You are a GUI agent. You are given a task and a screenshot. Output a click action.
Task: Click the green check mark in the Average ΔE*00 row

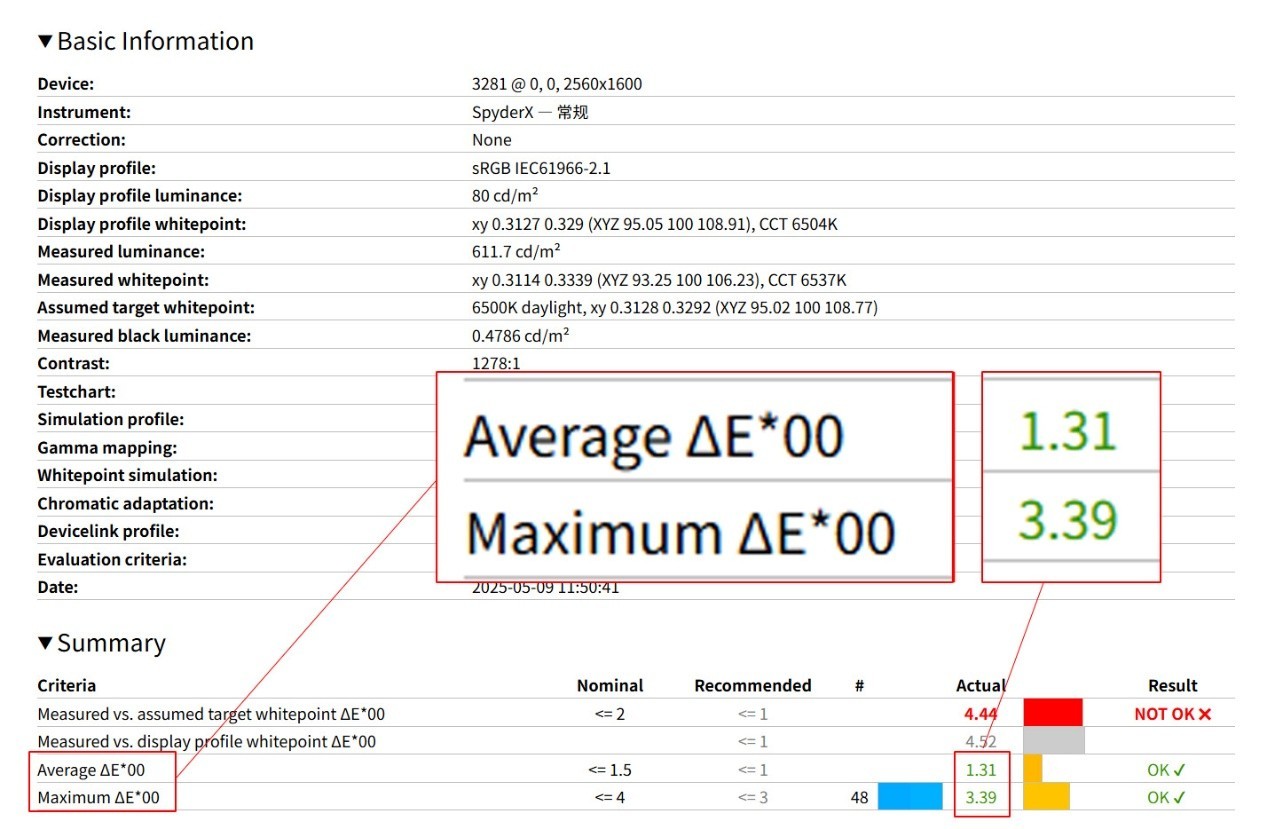1180,770
